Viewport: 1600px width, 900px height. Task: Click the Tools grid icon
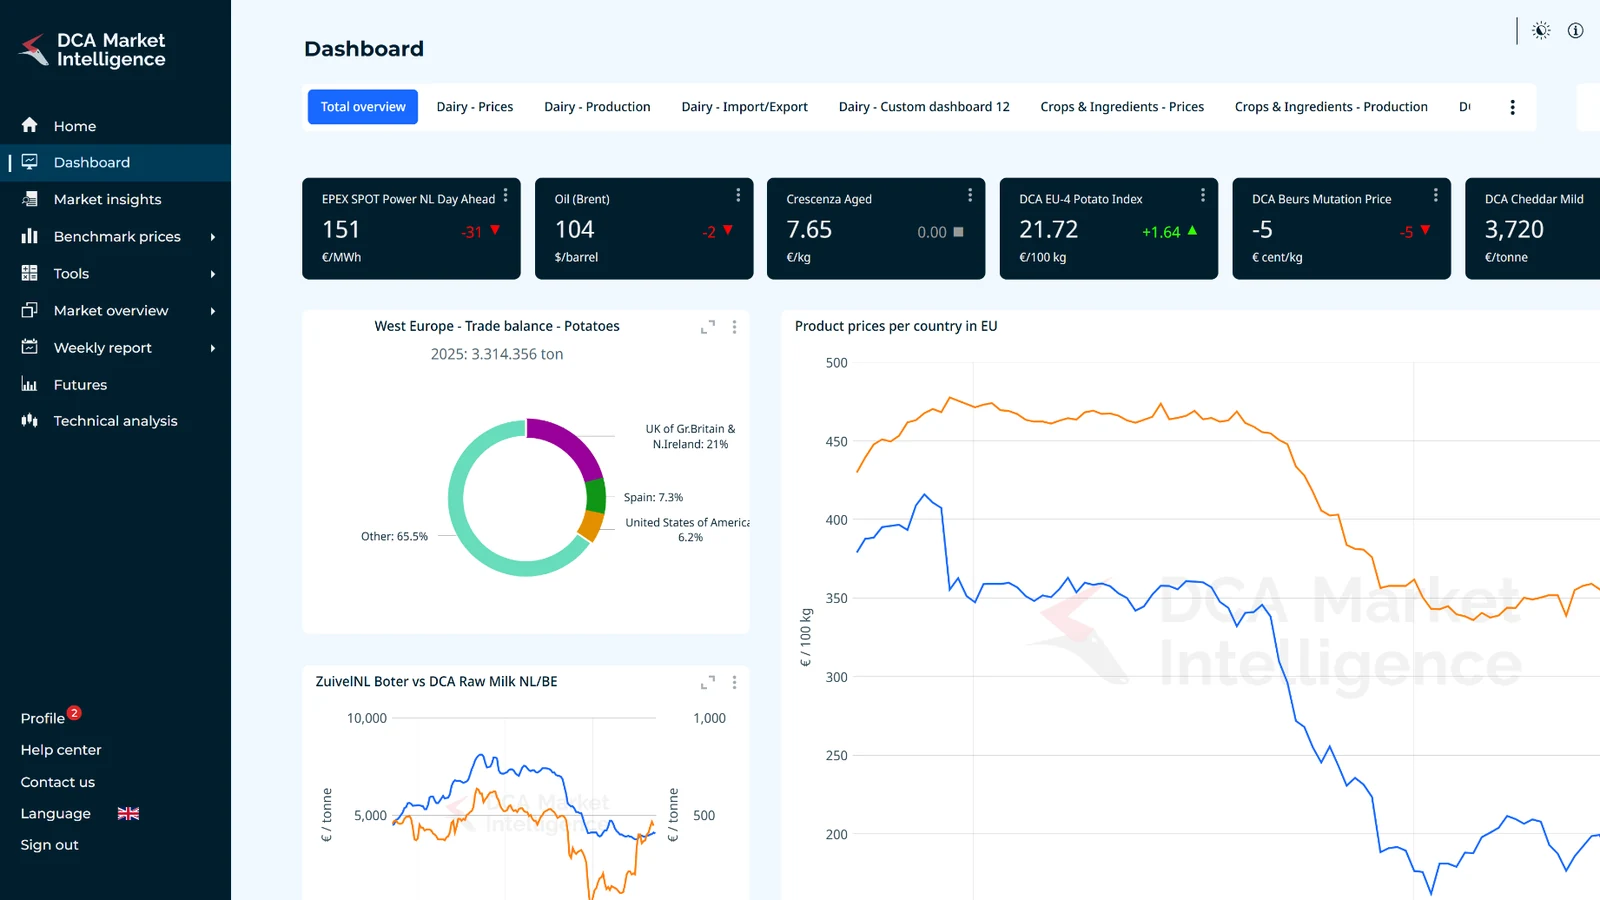29,273
